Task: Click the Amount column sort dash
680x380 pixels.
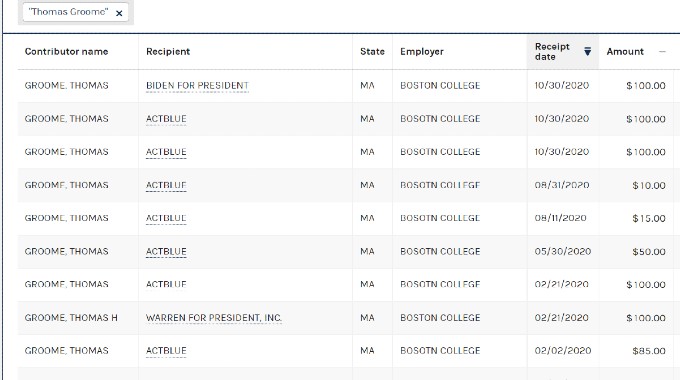Action: click(x=662, y=52)
